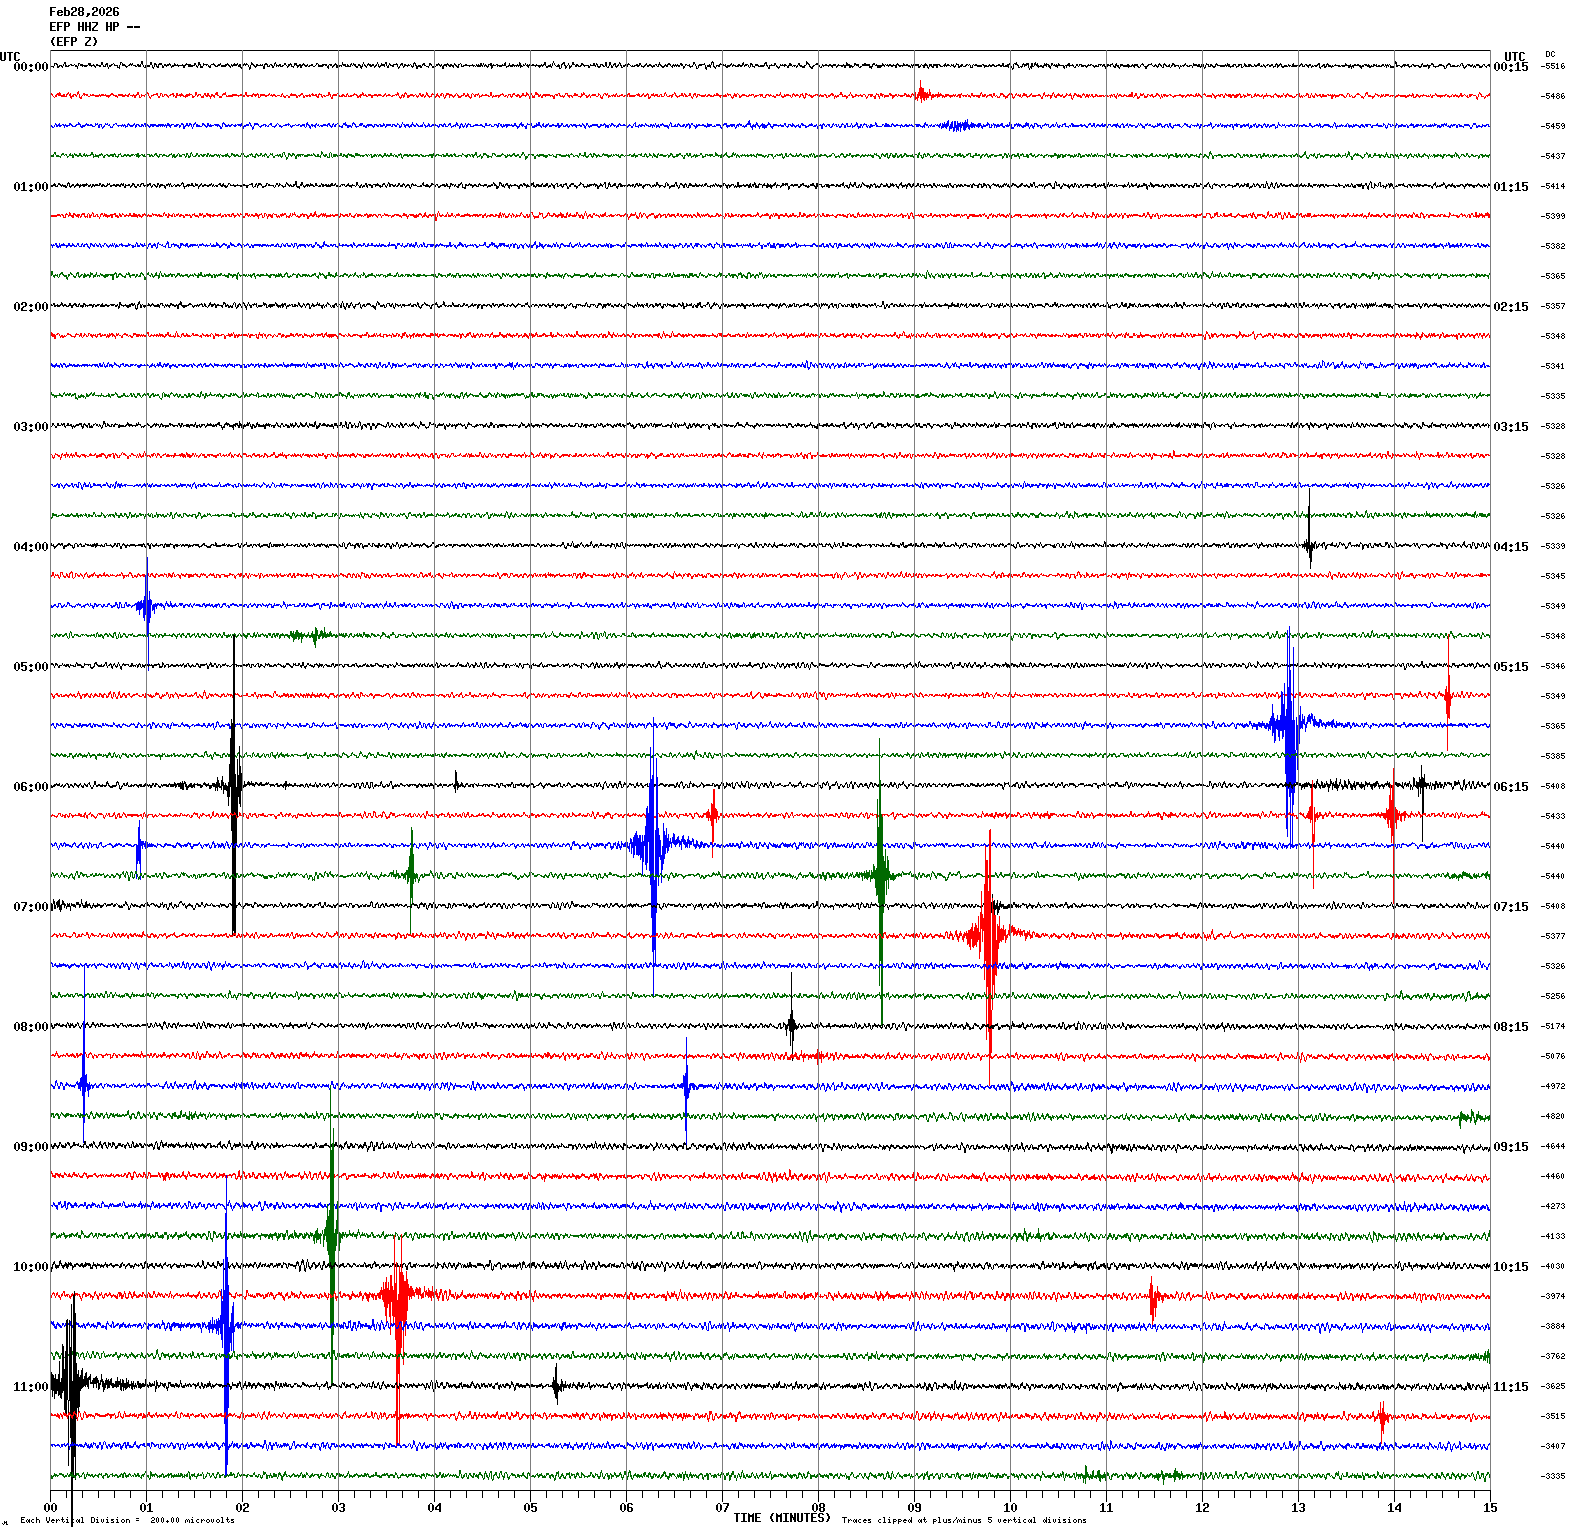
Task: Click the EFP HHZ HP station header
Action: [x=94, y=27]
